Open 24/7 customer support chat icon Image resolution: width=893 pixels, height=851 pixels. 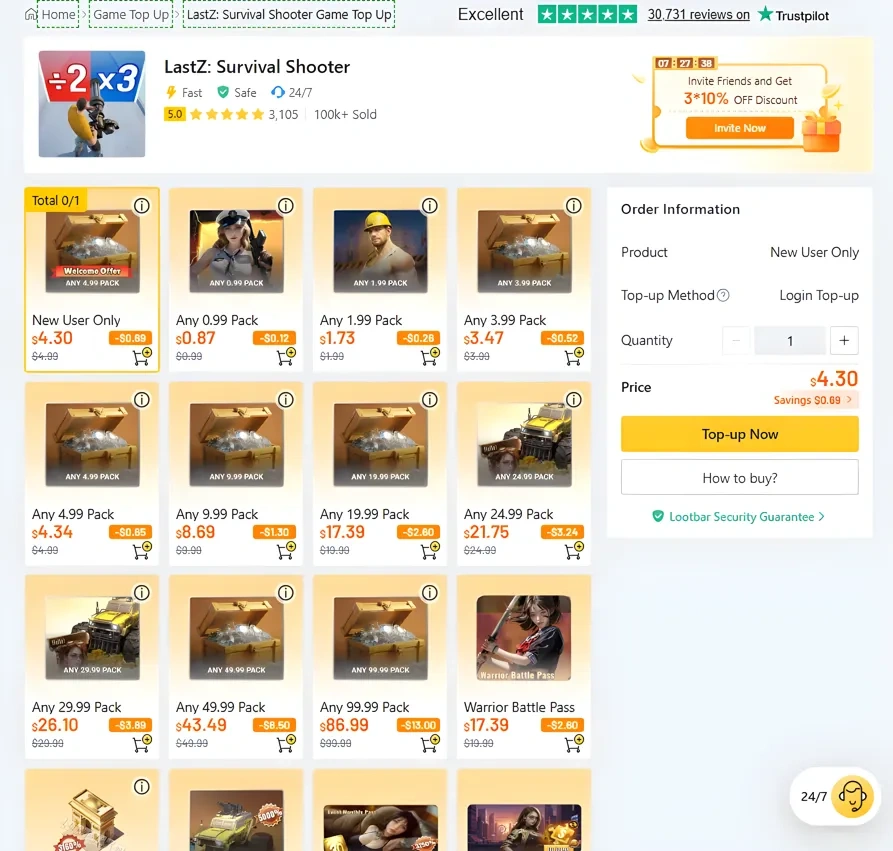pyautogui.click(x=852, y=796)
